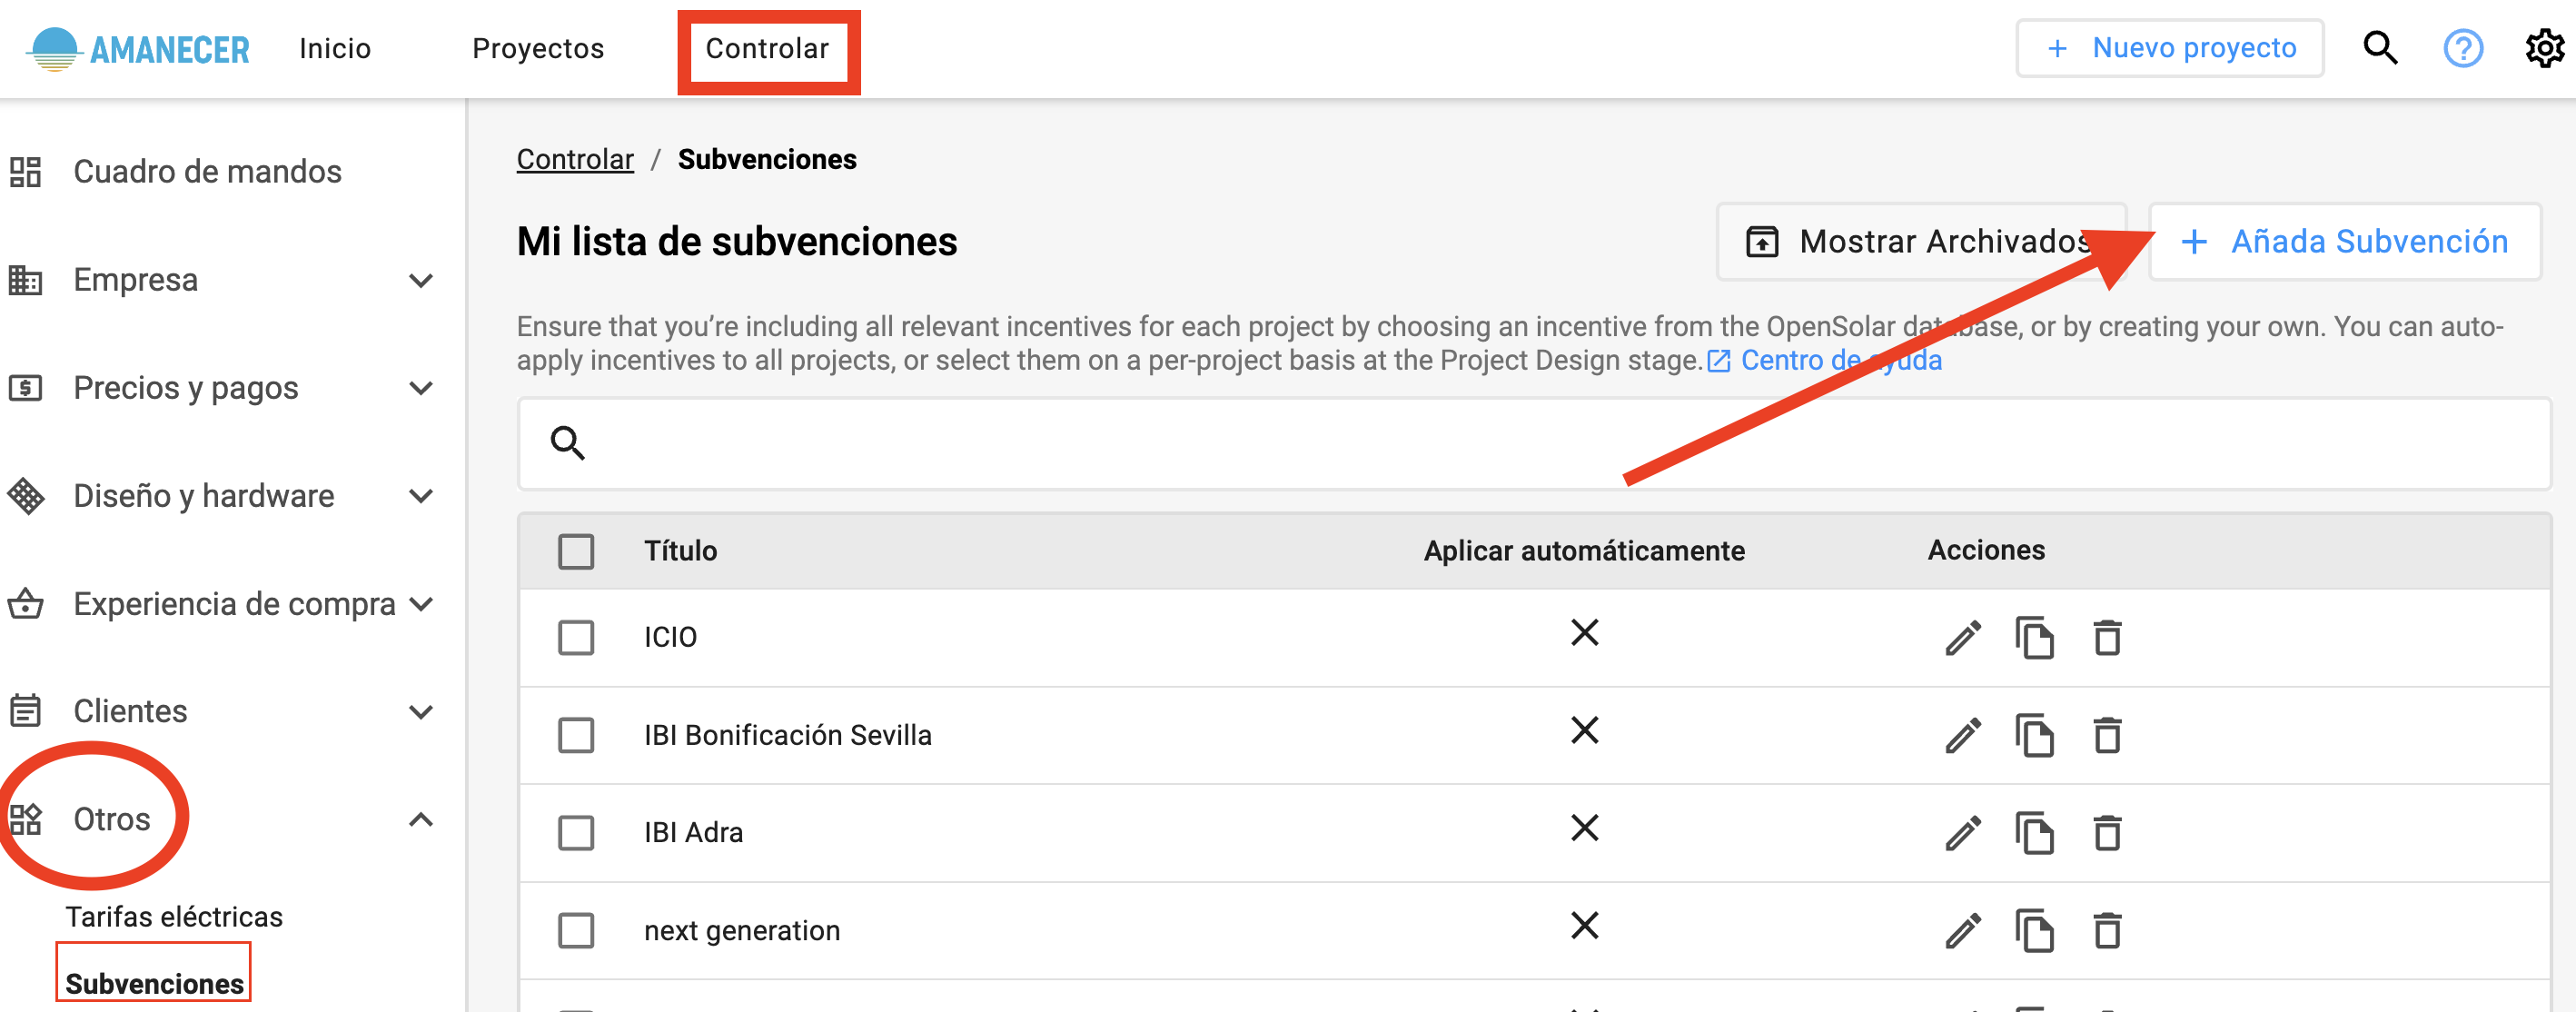Delete the next generation incentive
The height and width of the screenshot is (1012, 2576).
pyautogui.click(x=2107, y=931)
